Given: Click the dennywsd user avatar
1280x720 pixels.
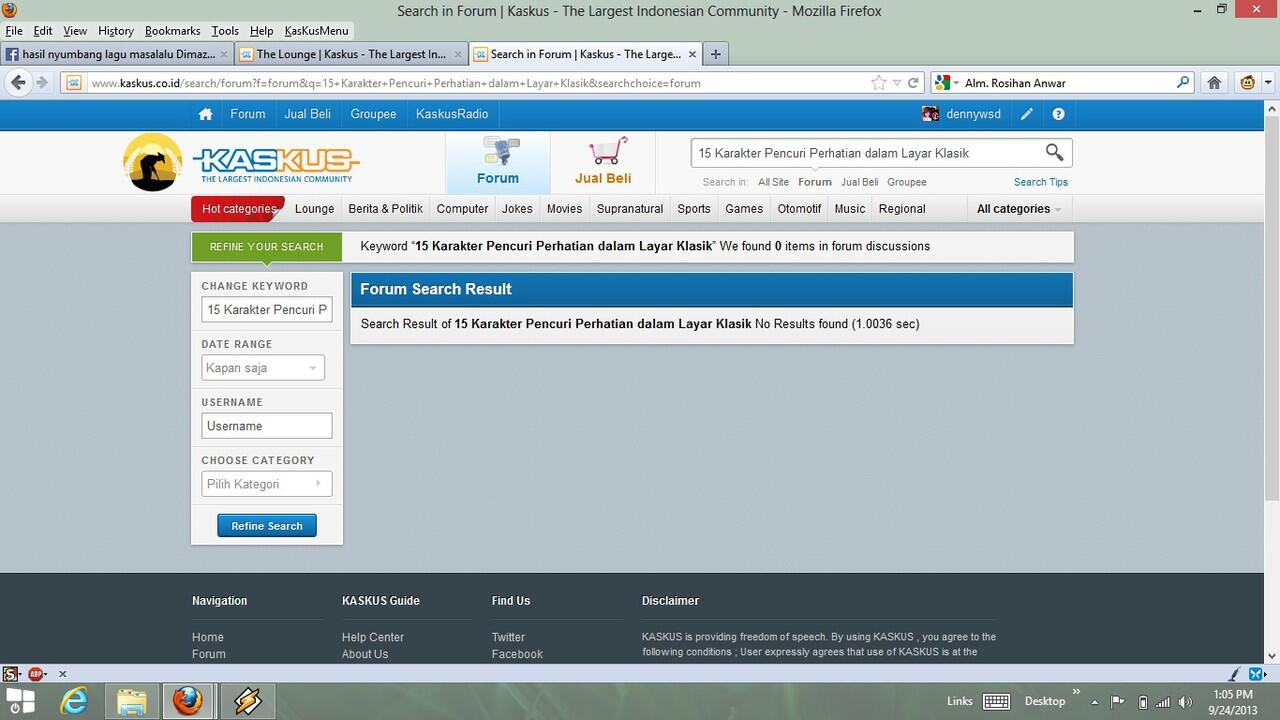Looking at the screenshot, I should tap(930, 114).
